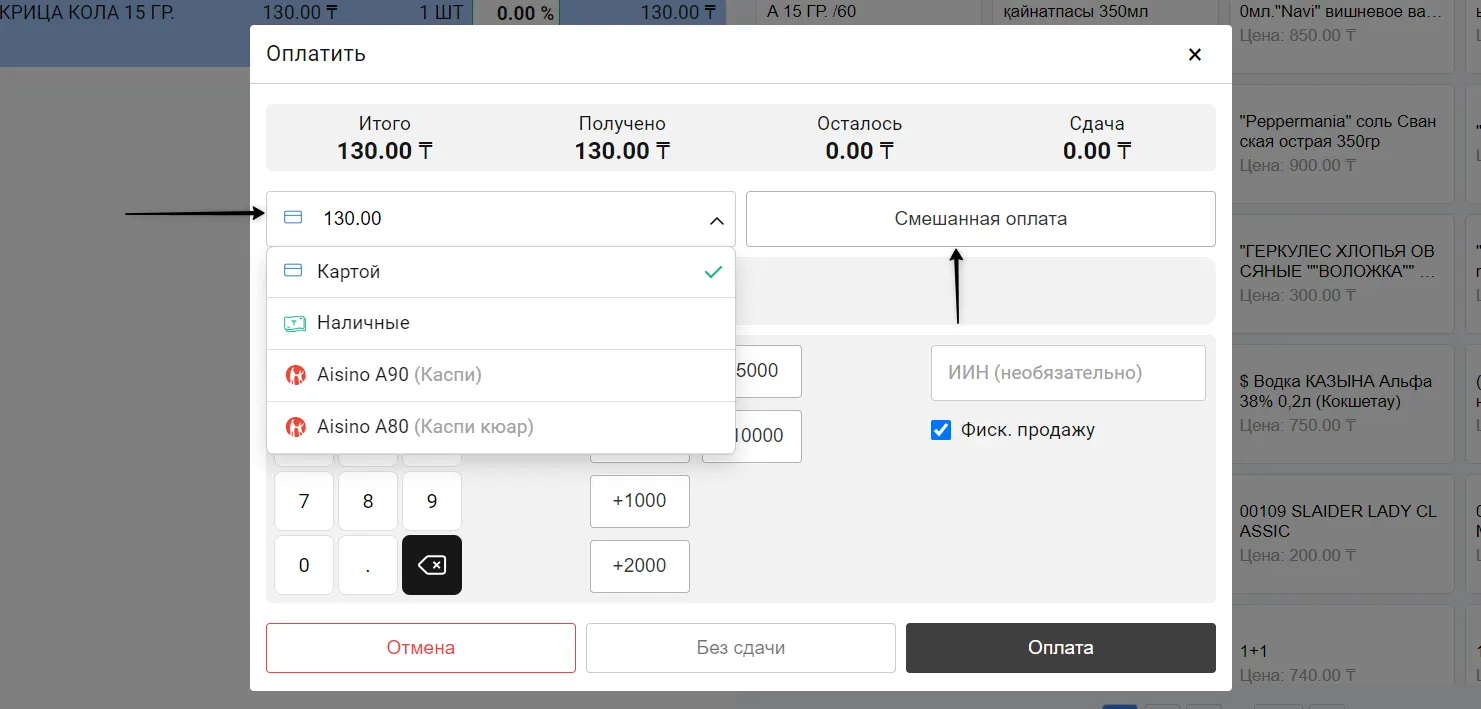This screenshot has width=1481, height=709.
Task: Click the backspace delete key on keypad
Action: (431, 565)
